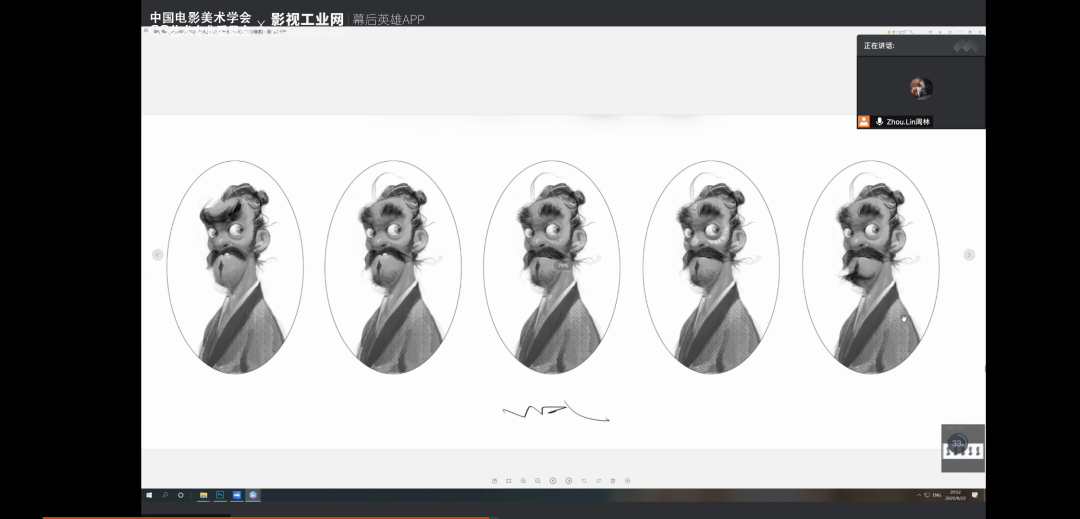Click the zoom out magnifier icon
This screenshot has height=519, width=1080.
(x=538, y=480)
